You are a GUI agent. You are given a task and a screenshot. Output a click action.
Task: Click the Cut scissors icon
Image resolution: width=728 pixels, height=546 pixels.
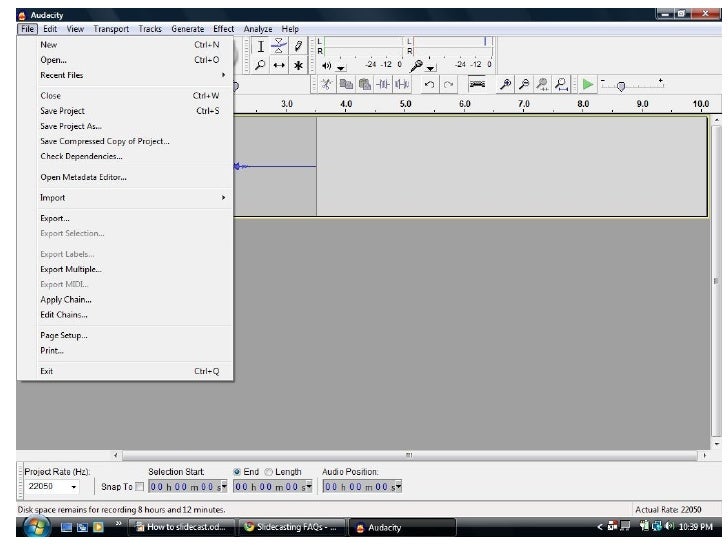327,85
